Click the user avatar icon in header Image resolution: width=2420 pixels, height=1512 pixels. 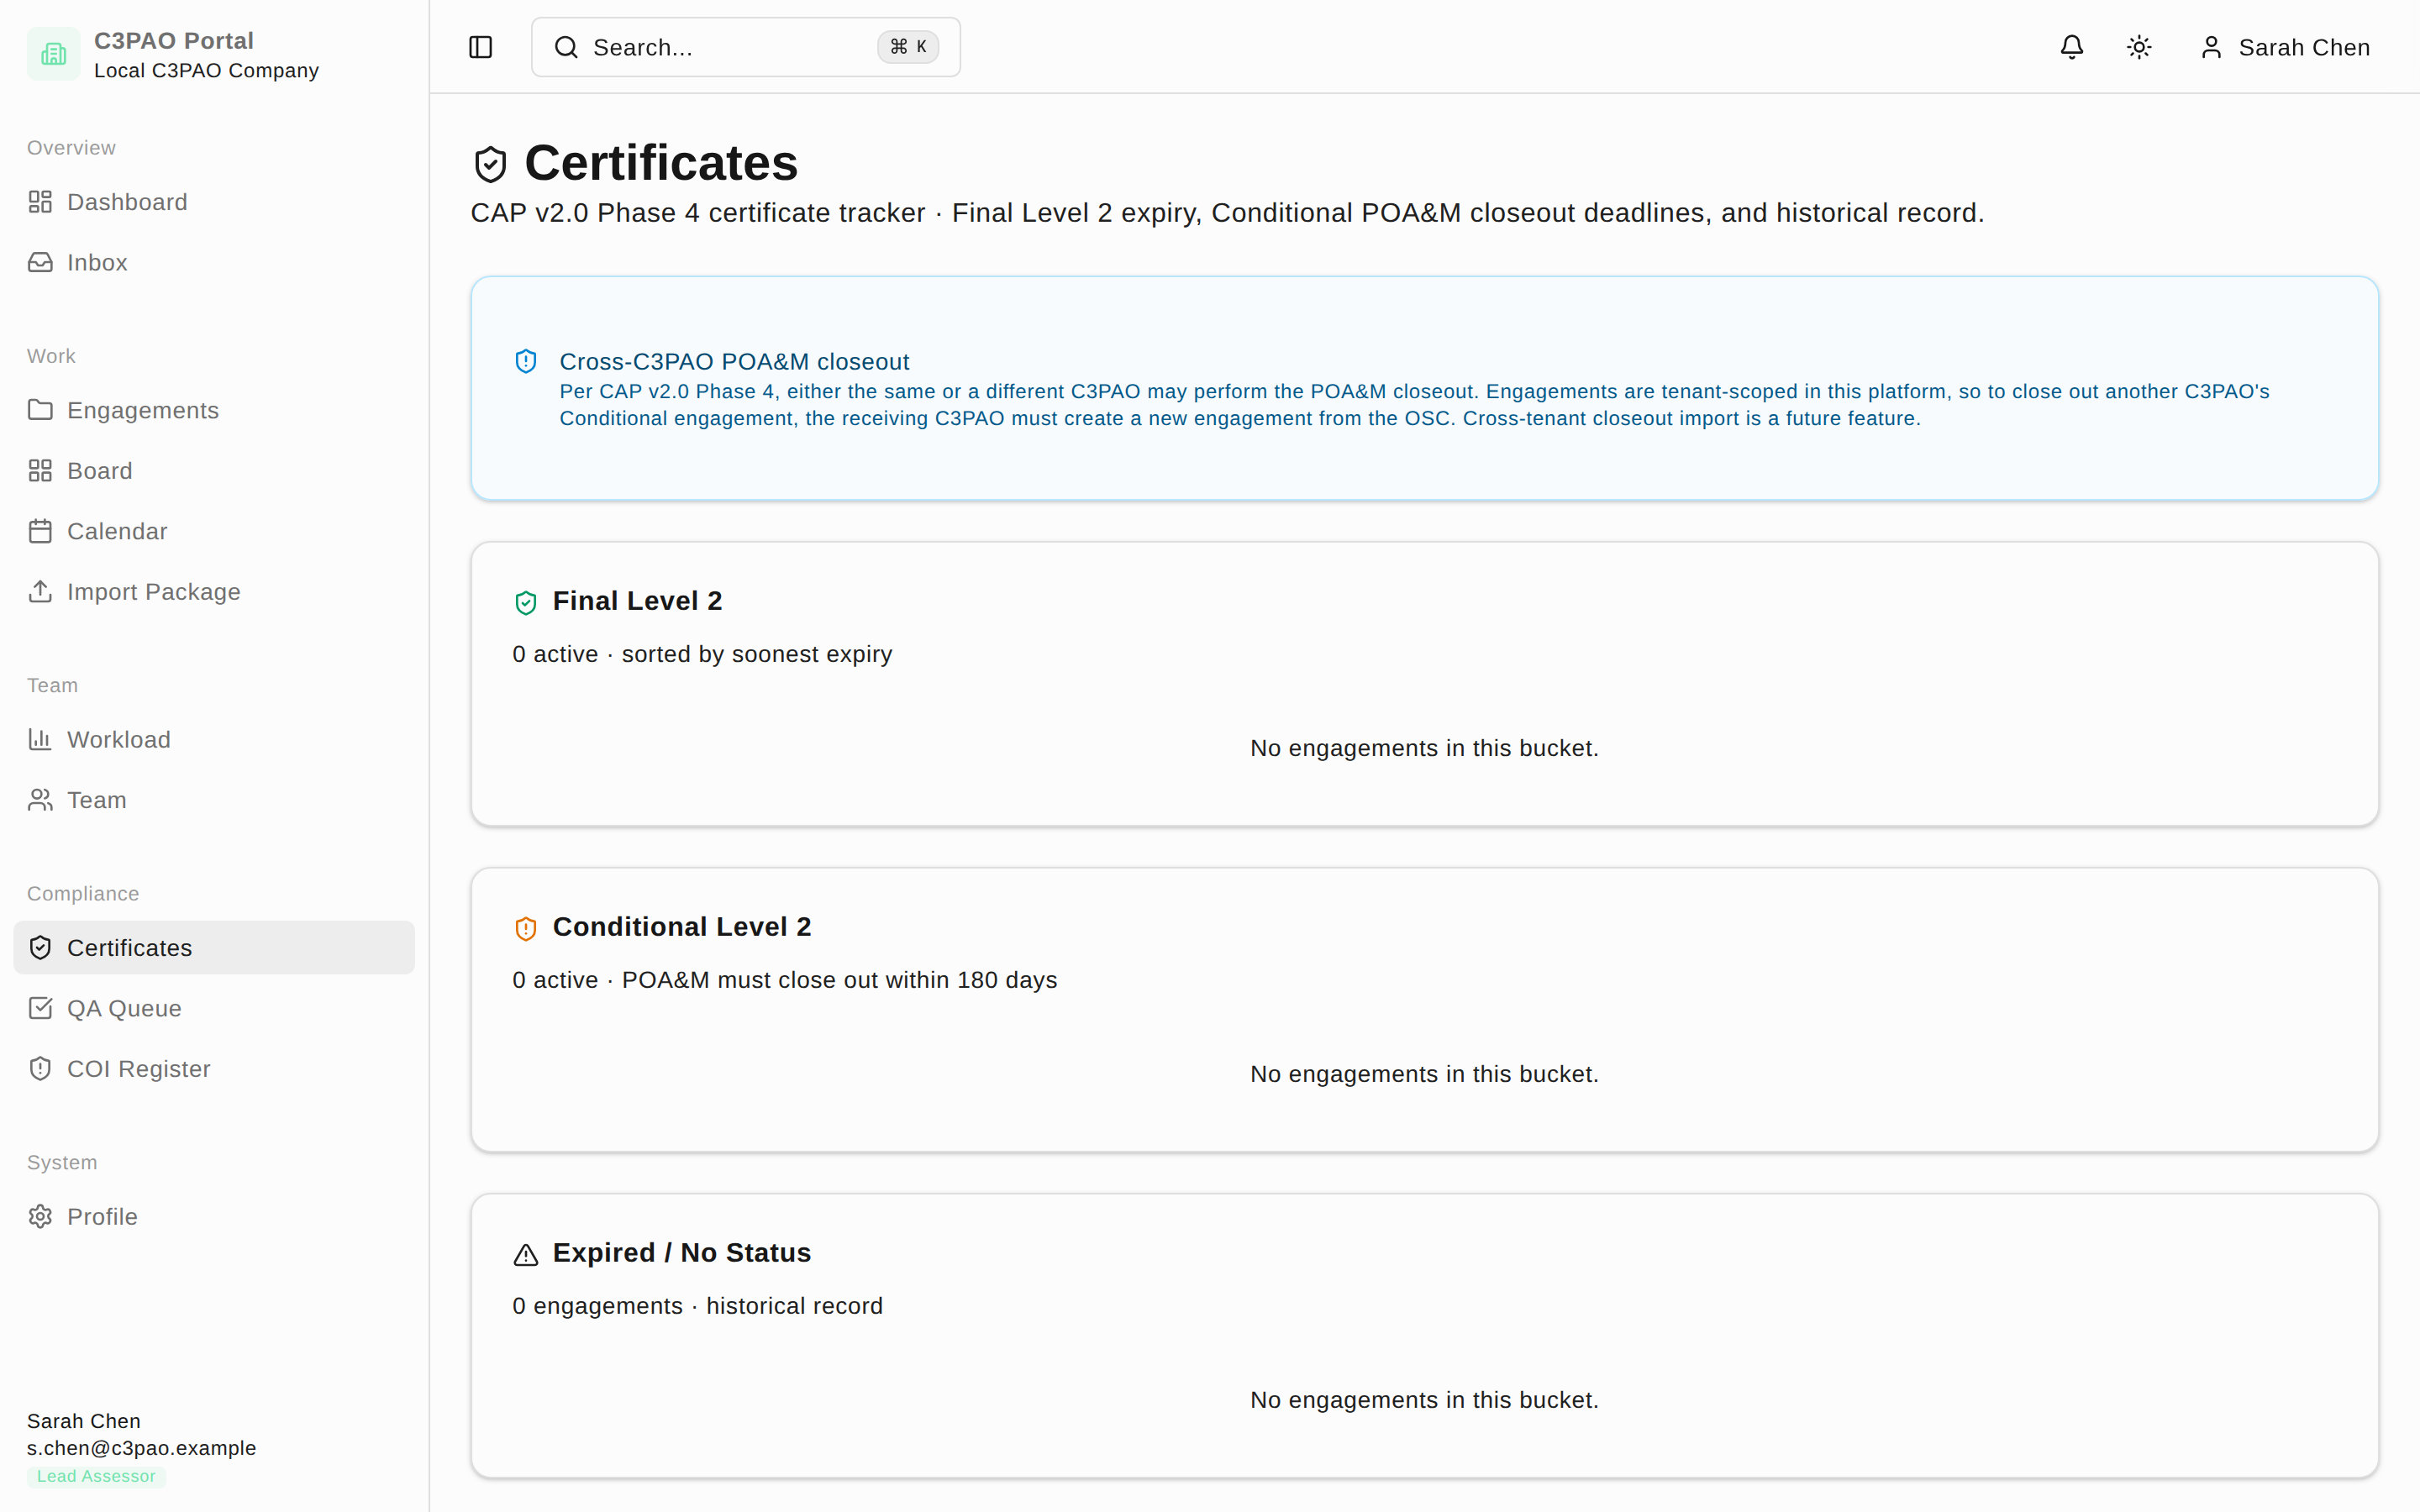[x=2211, y=47]
